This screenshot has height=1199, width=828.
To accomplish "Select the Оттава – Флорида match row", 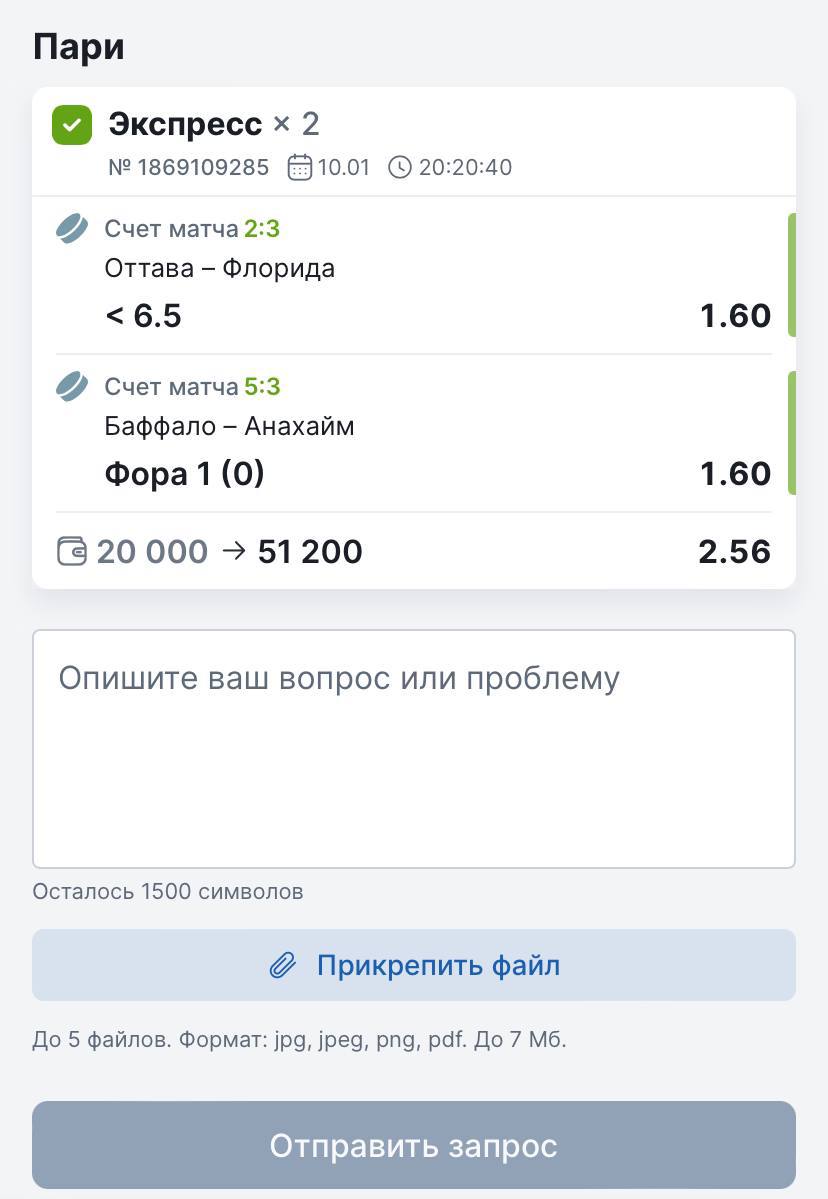I will coord(219,268).
